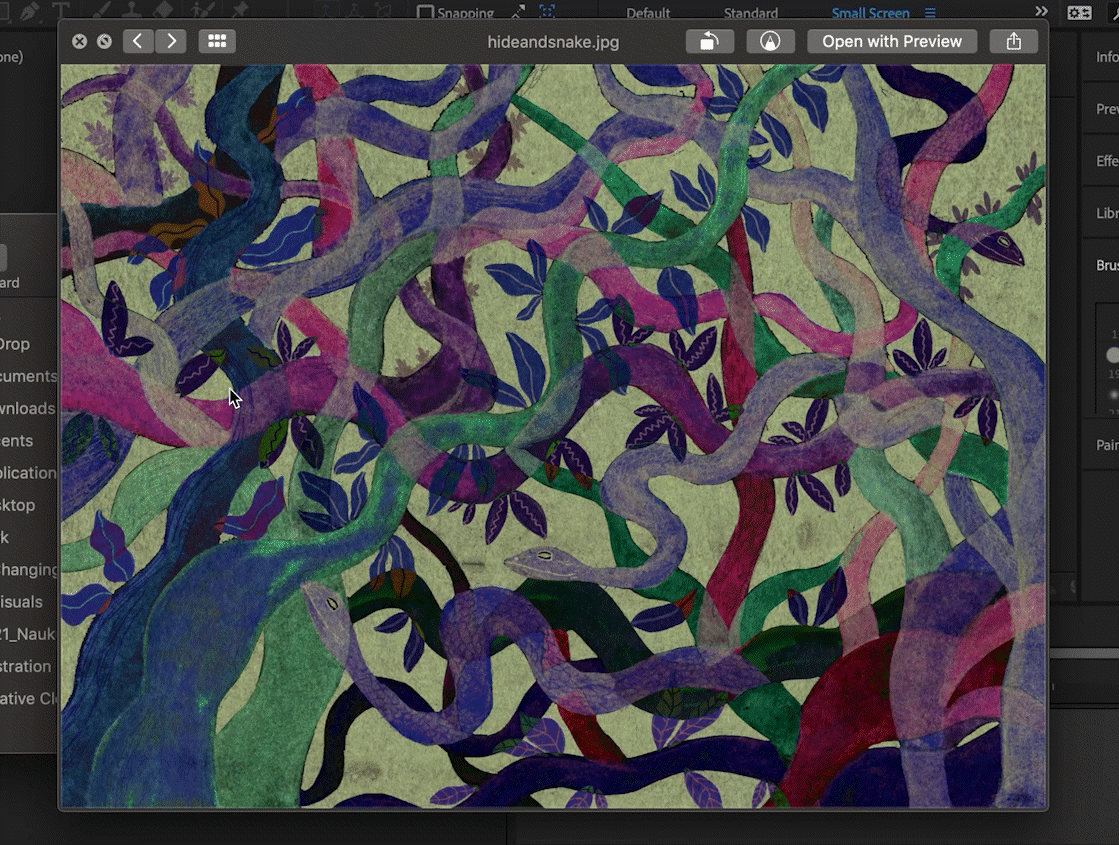Open the Downloads folder in sidebar
This screenshot has height=845, width=1119.
(28, 408)
